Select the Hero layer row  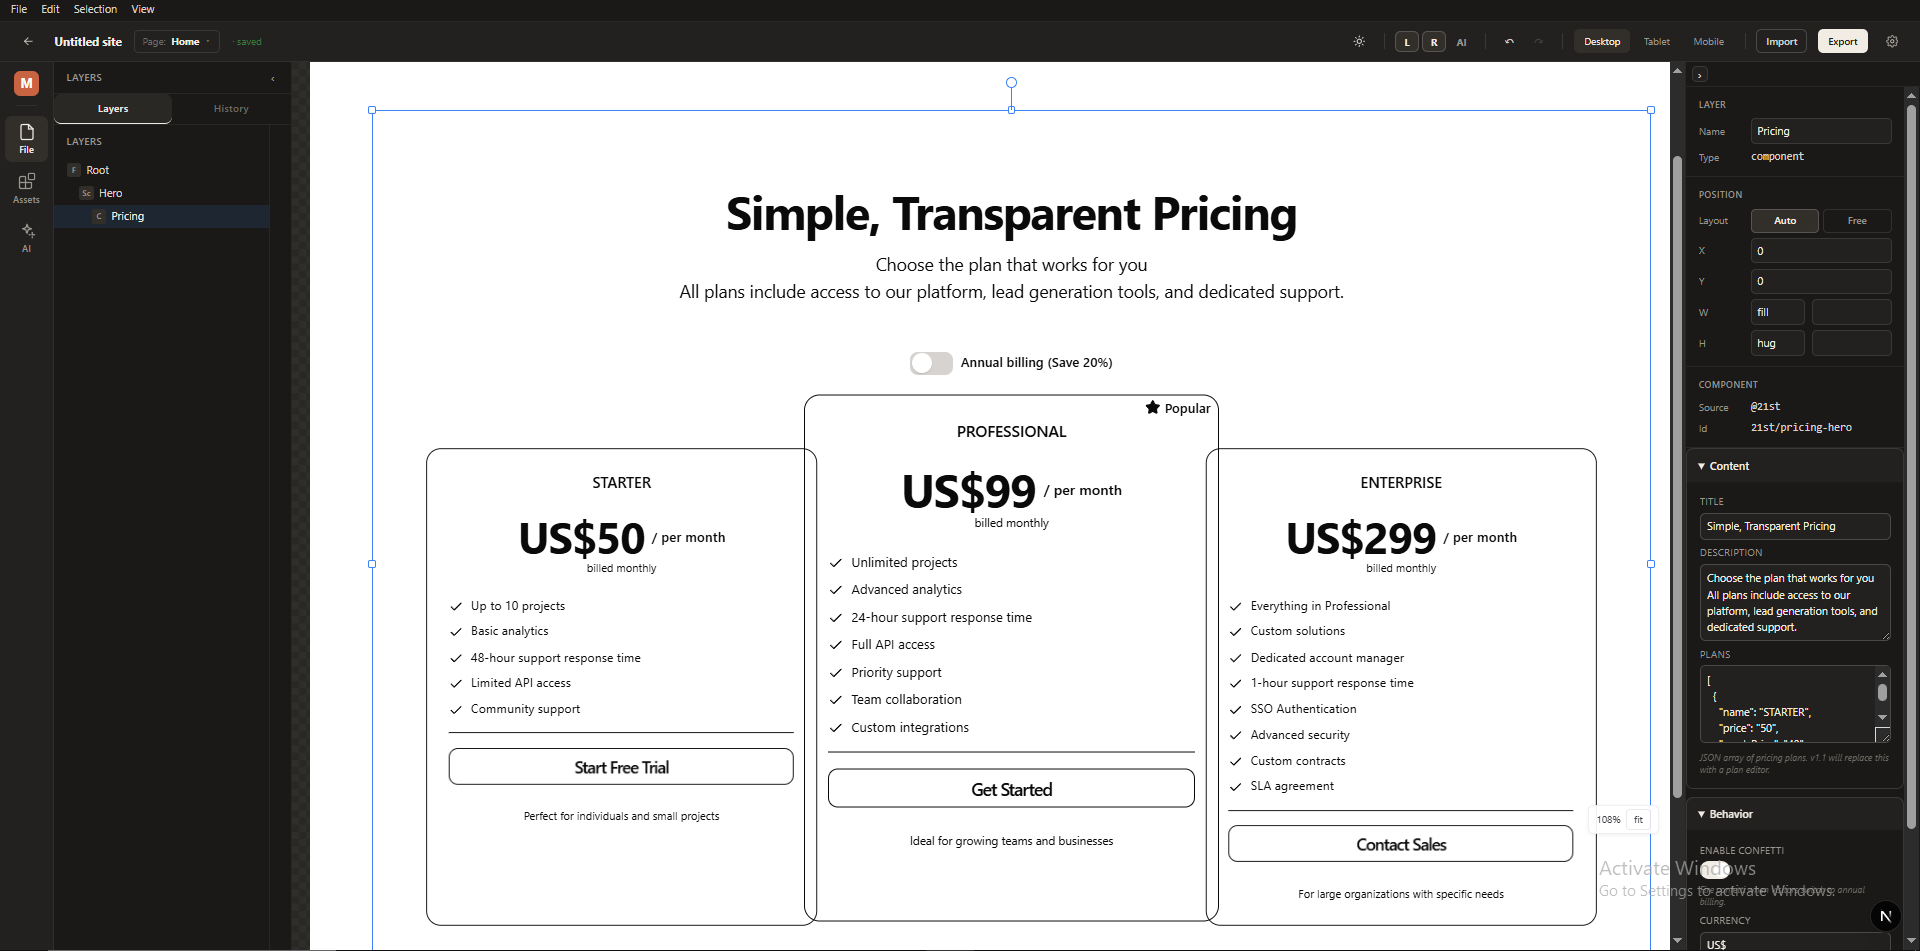click(x=161, y=193)
